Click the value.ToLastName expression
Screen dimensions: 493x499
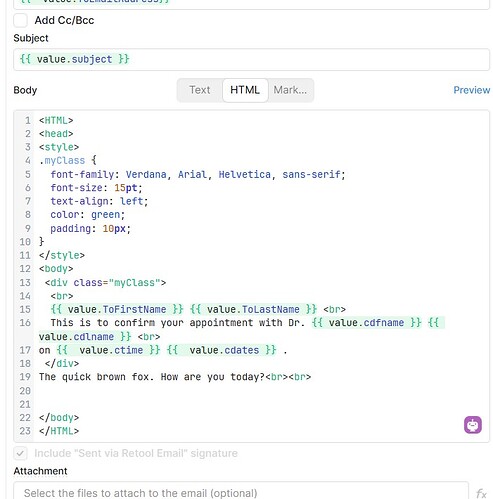(253, 309)
